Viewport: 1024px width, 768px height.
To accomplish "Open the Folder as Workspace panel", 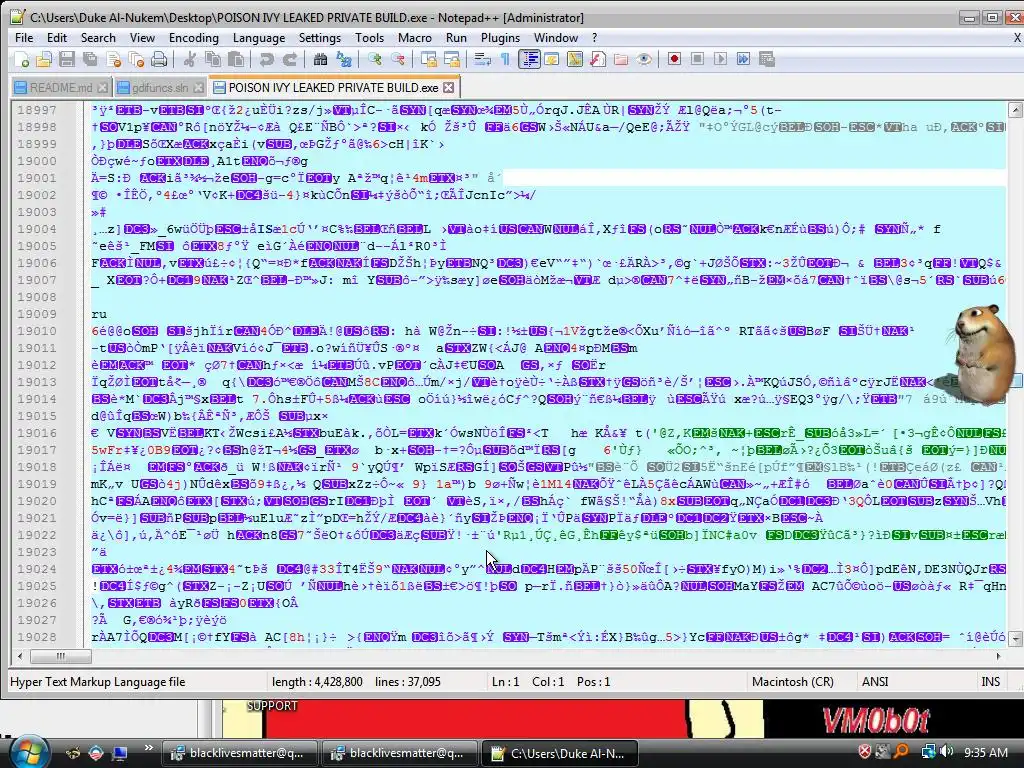I will (621, 59).
